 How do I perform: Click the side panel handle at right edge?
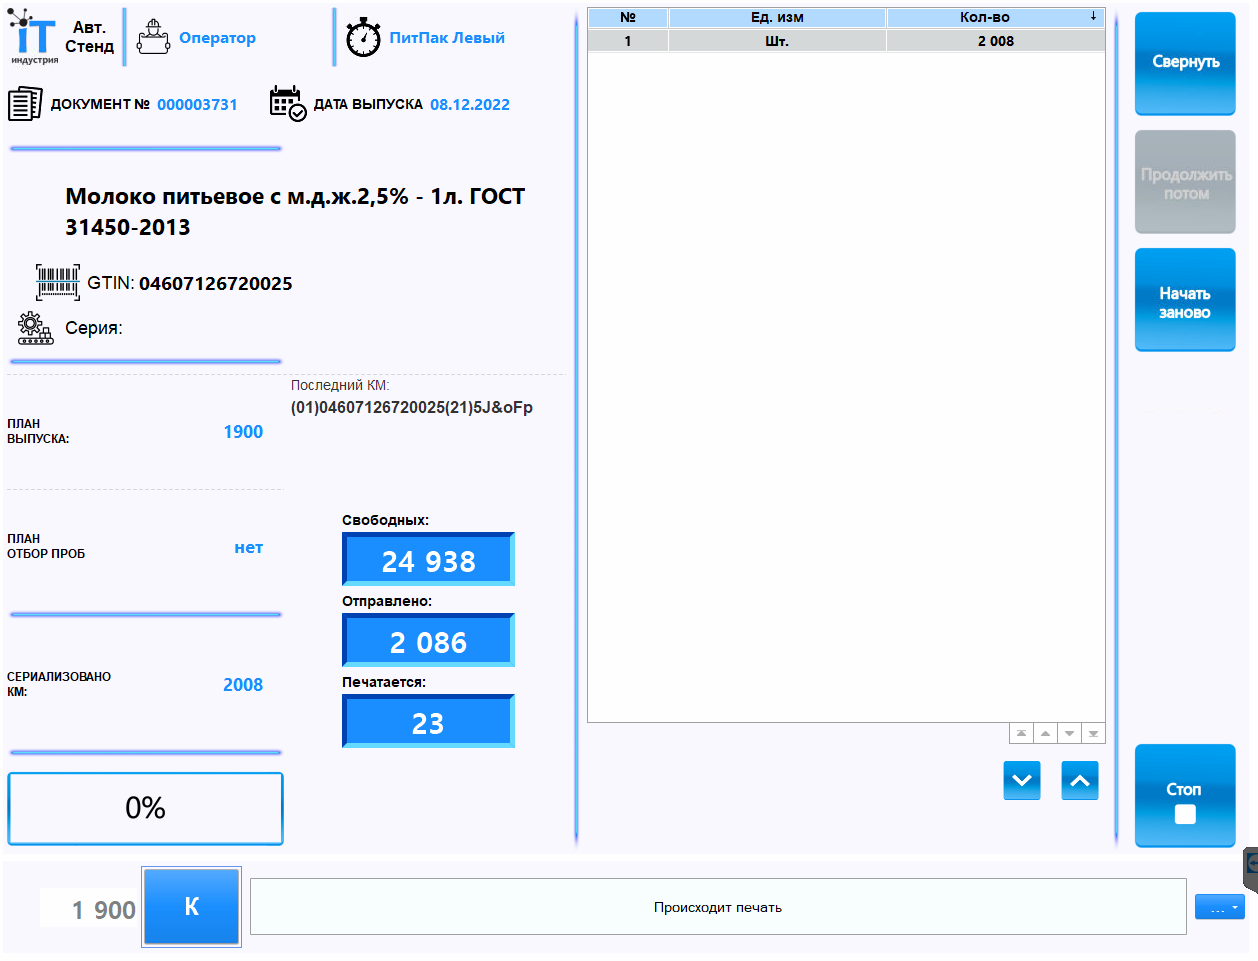[1250, 868]
